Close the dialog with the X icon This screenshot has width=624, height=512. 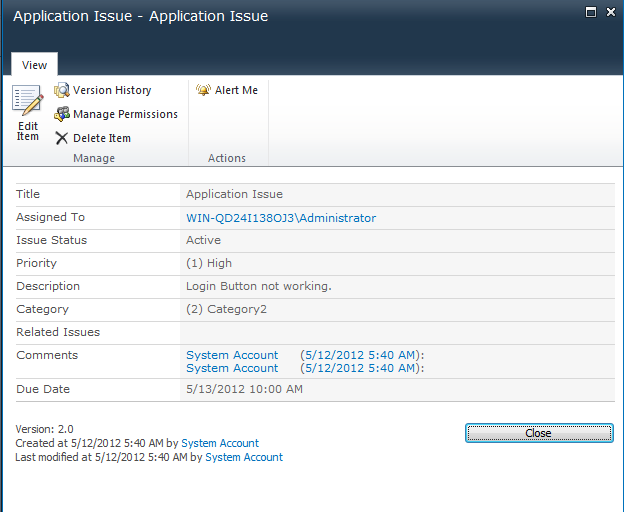[611, 12]
